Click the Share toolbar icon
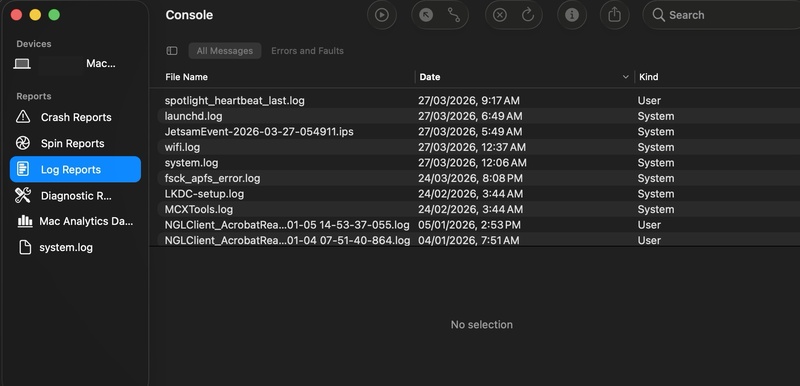The image size is (800, 386). 614,15
